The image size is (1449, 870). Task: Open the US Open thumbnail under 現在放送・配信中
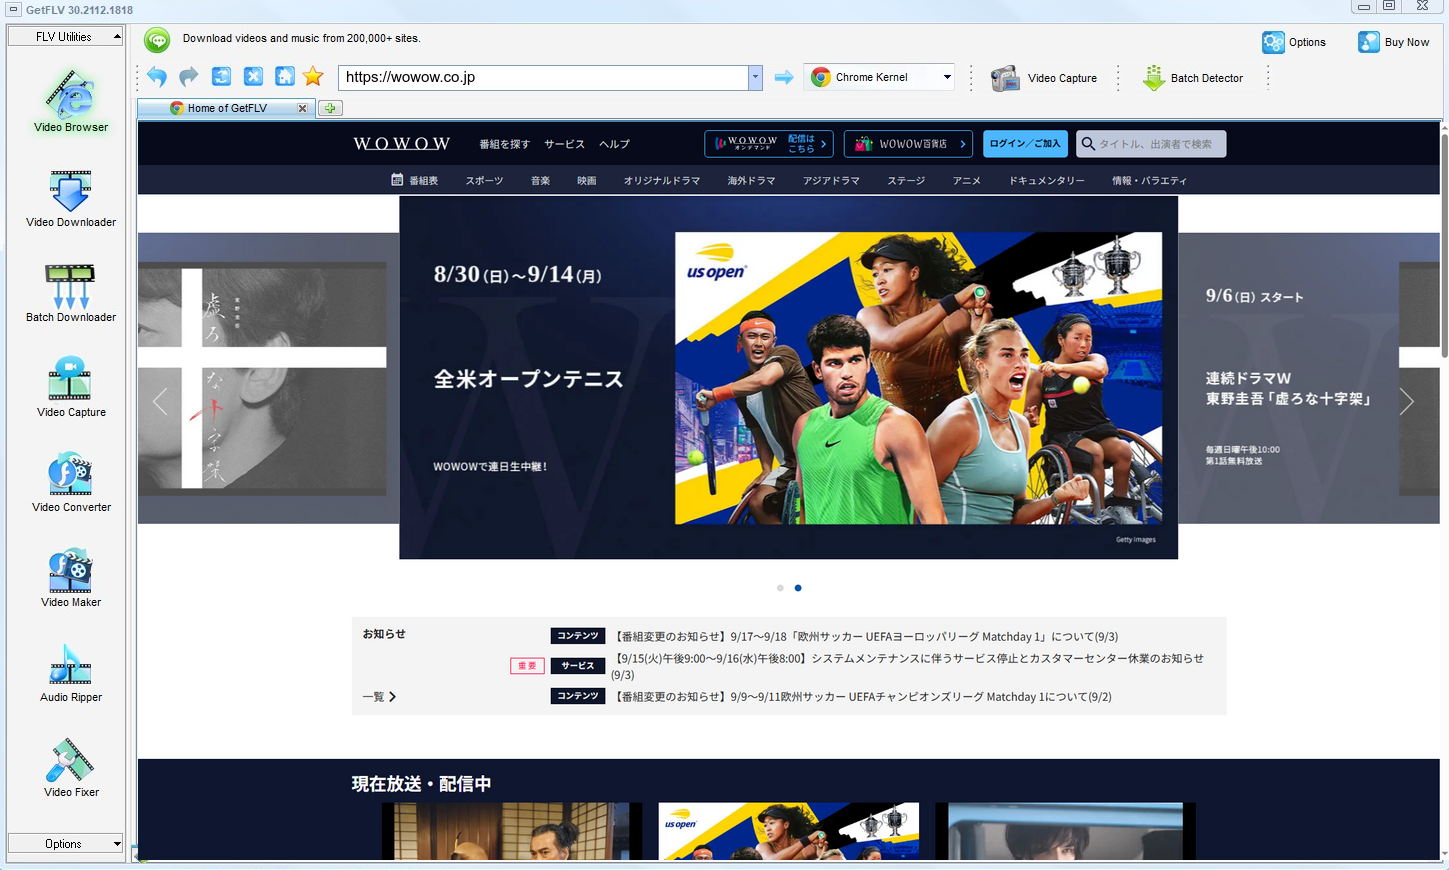click(788, 831)
